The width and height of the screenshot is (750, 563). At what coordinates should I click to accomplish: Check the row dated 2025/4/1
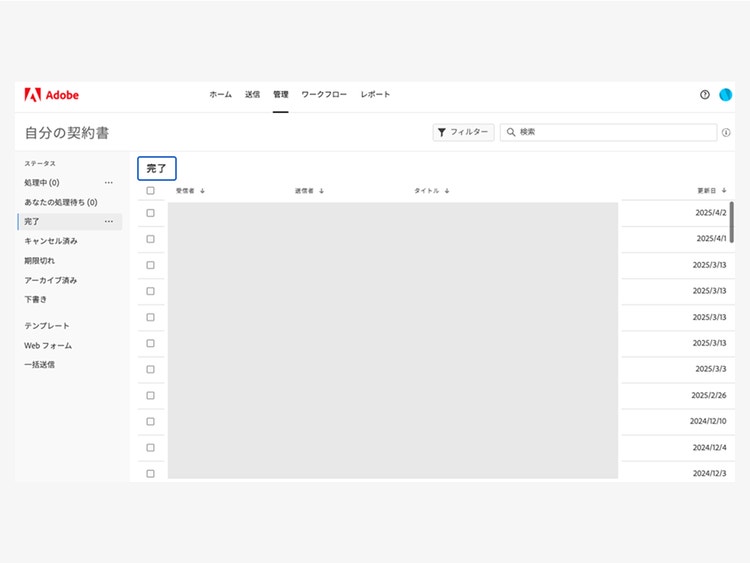tap(151, 239)
